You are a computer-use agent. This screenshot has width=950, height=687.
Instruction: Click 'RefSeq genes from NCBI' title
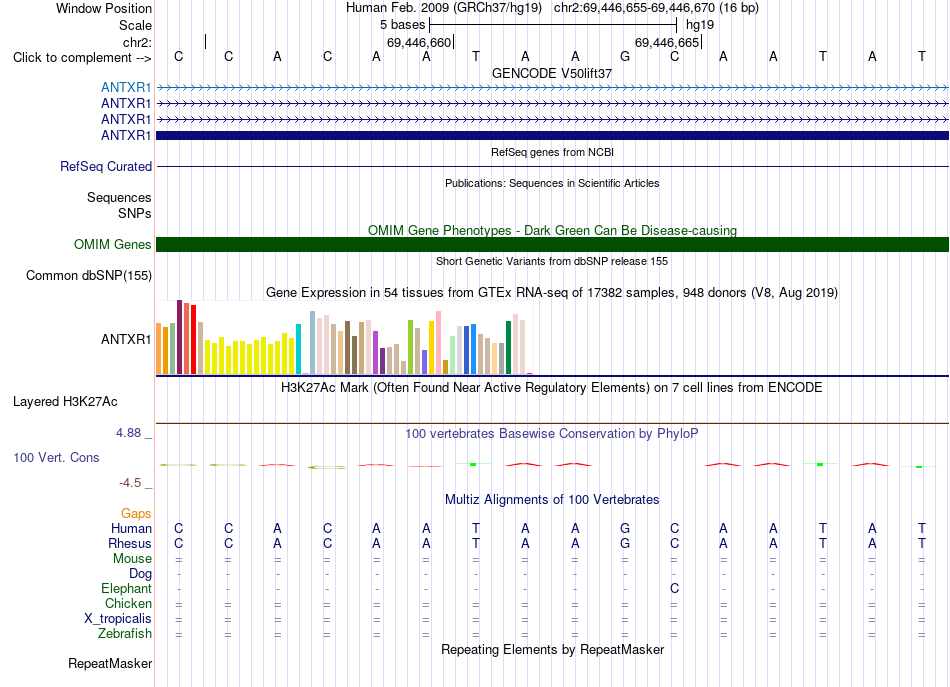(552, 152)
